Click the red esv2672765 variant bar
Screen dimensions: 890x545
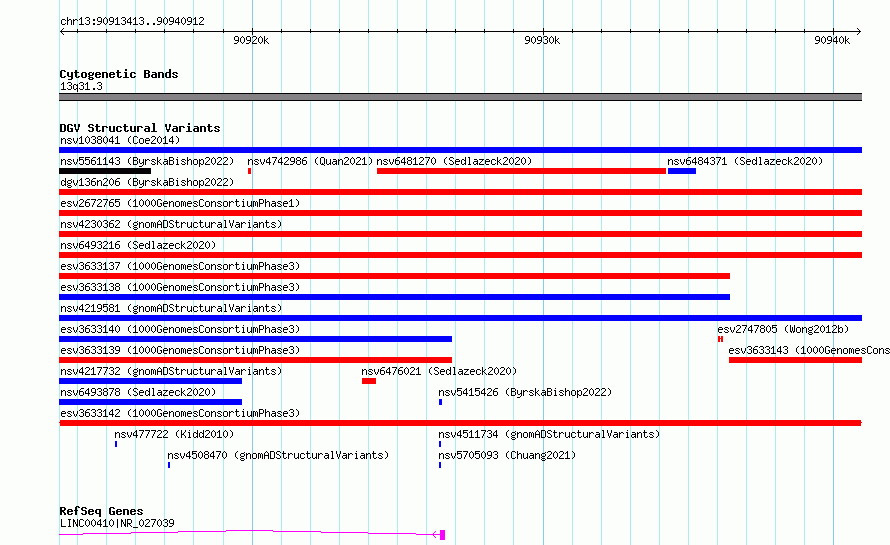[460, 213]
